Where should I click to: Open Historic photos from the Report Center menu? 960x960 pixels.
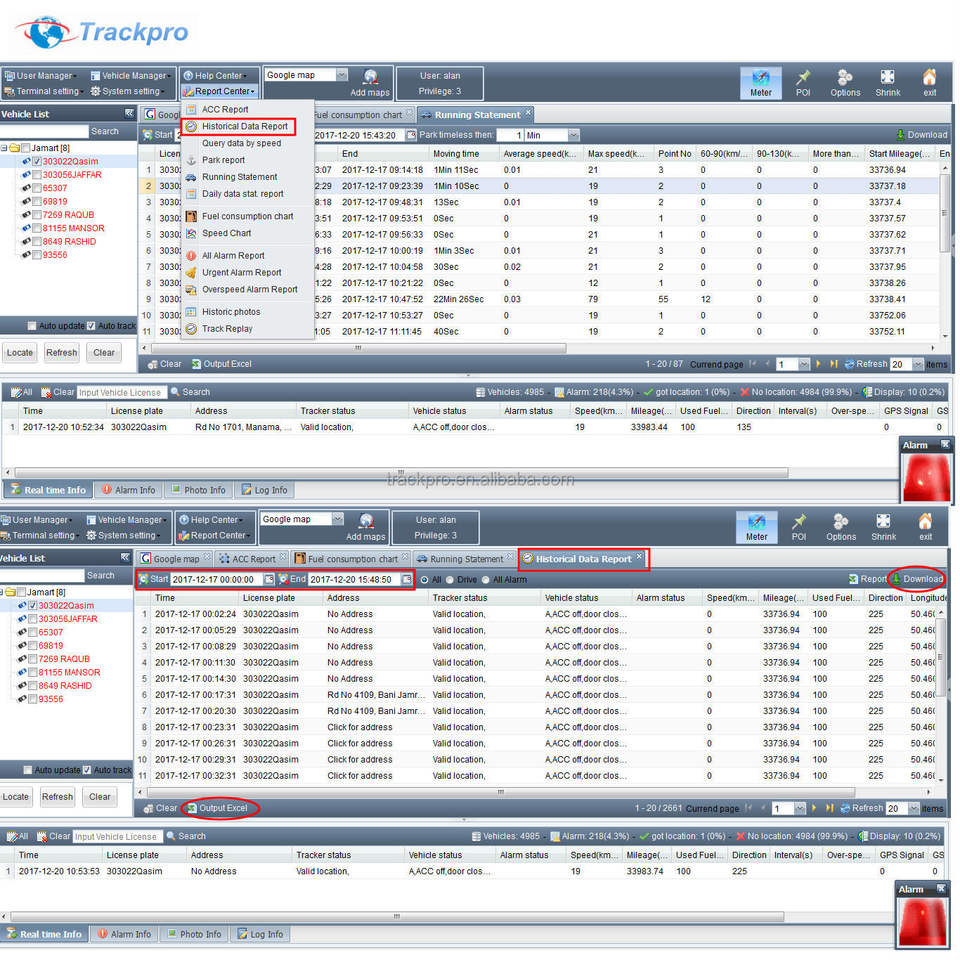pyautogui.click(x=230, y=312)
